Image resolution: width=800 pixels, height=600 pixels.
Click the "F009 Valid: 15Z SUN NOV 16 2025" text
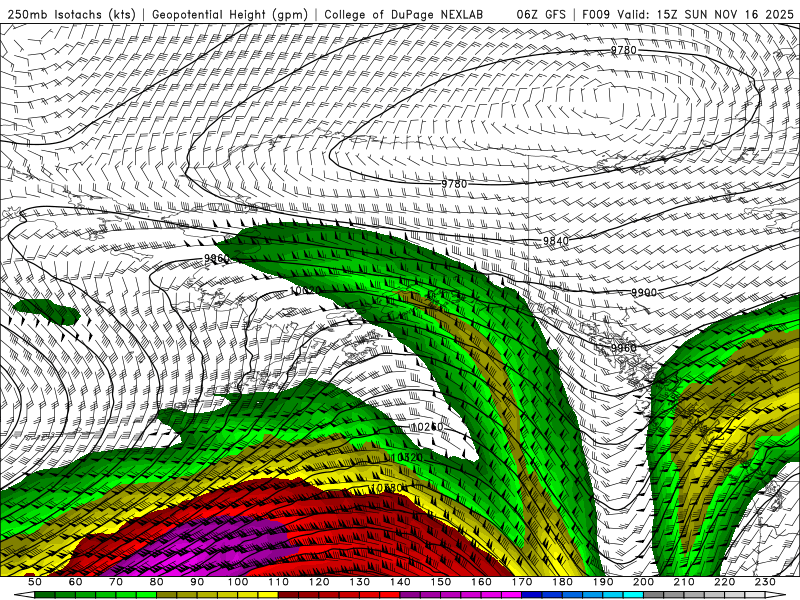tap(688, 14)
